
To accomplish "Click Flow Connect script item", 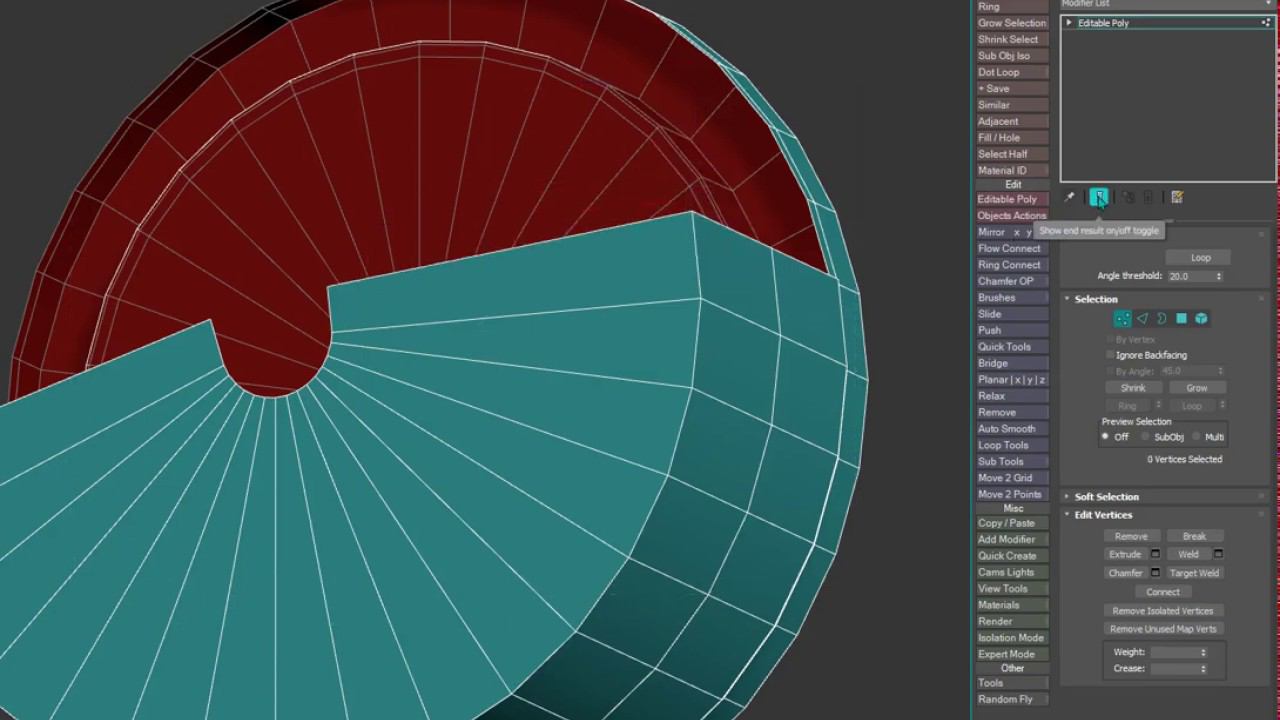I will click(x=1012, y=248).
